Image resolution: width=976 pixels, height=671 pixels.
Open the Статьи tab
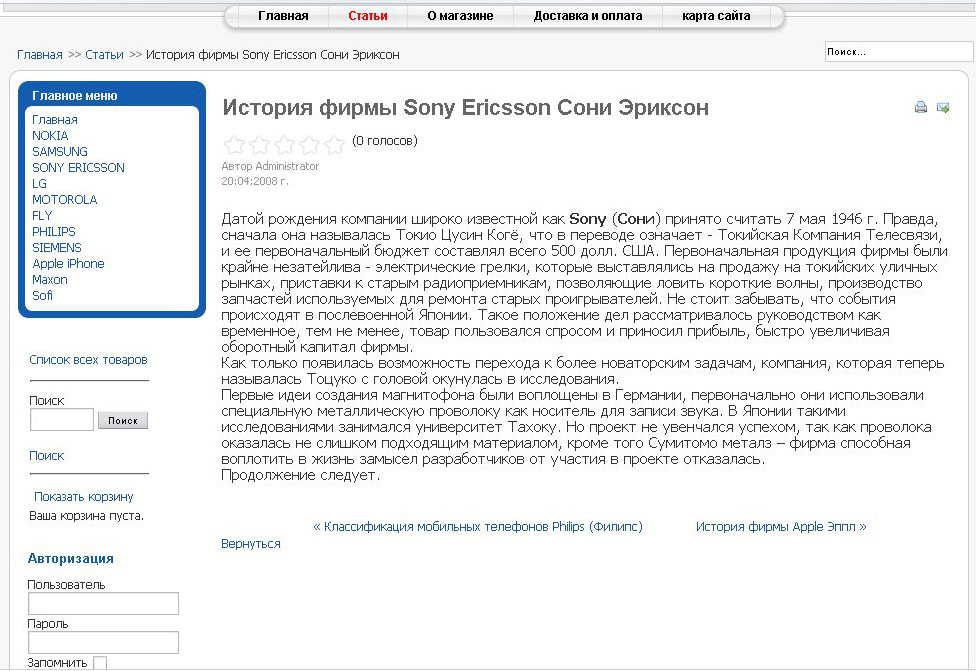coord(368,16)
